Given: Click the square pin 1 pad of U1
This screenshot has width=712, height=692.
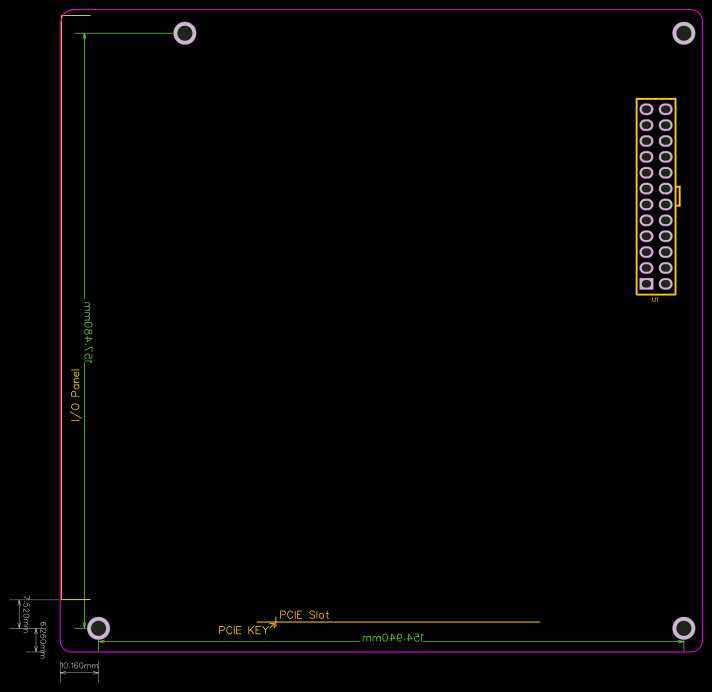Looking at the screenshot, I should pos(646,284).
